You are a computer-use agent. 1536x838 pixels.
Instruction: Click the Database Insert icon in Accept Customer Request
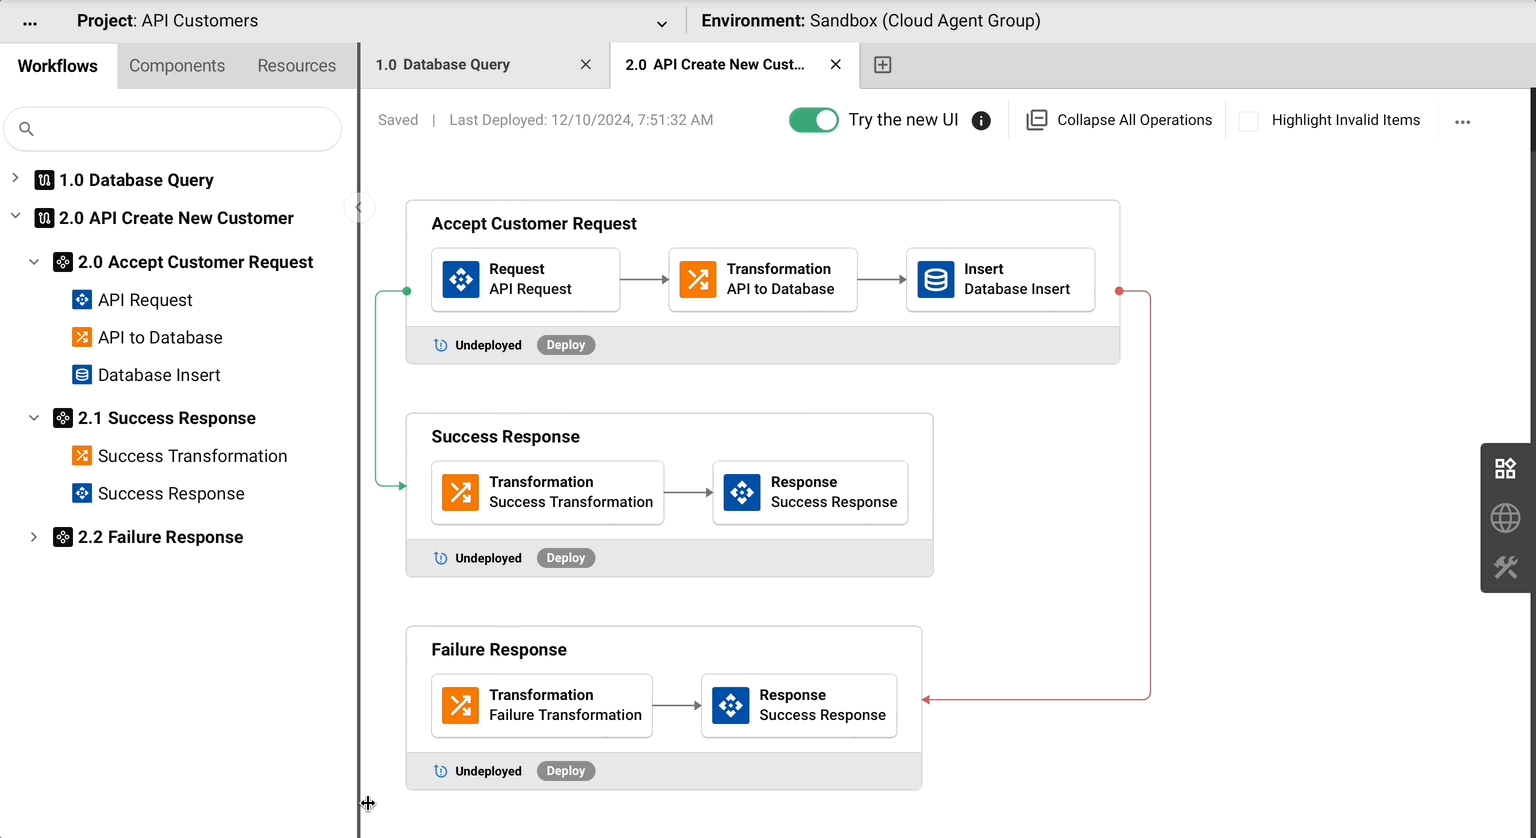click(935, 280)
